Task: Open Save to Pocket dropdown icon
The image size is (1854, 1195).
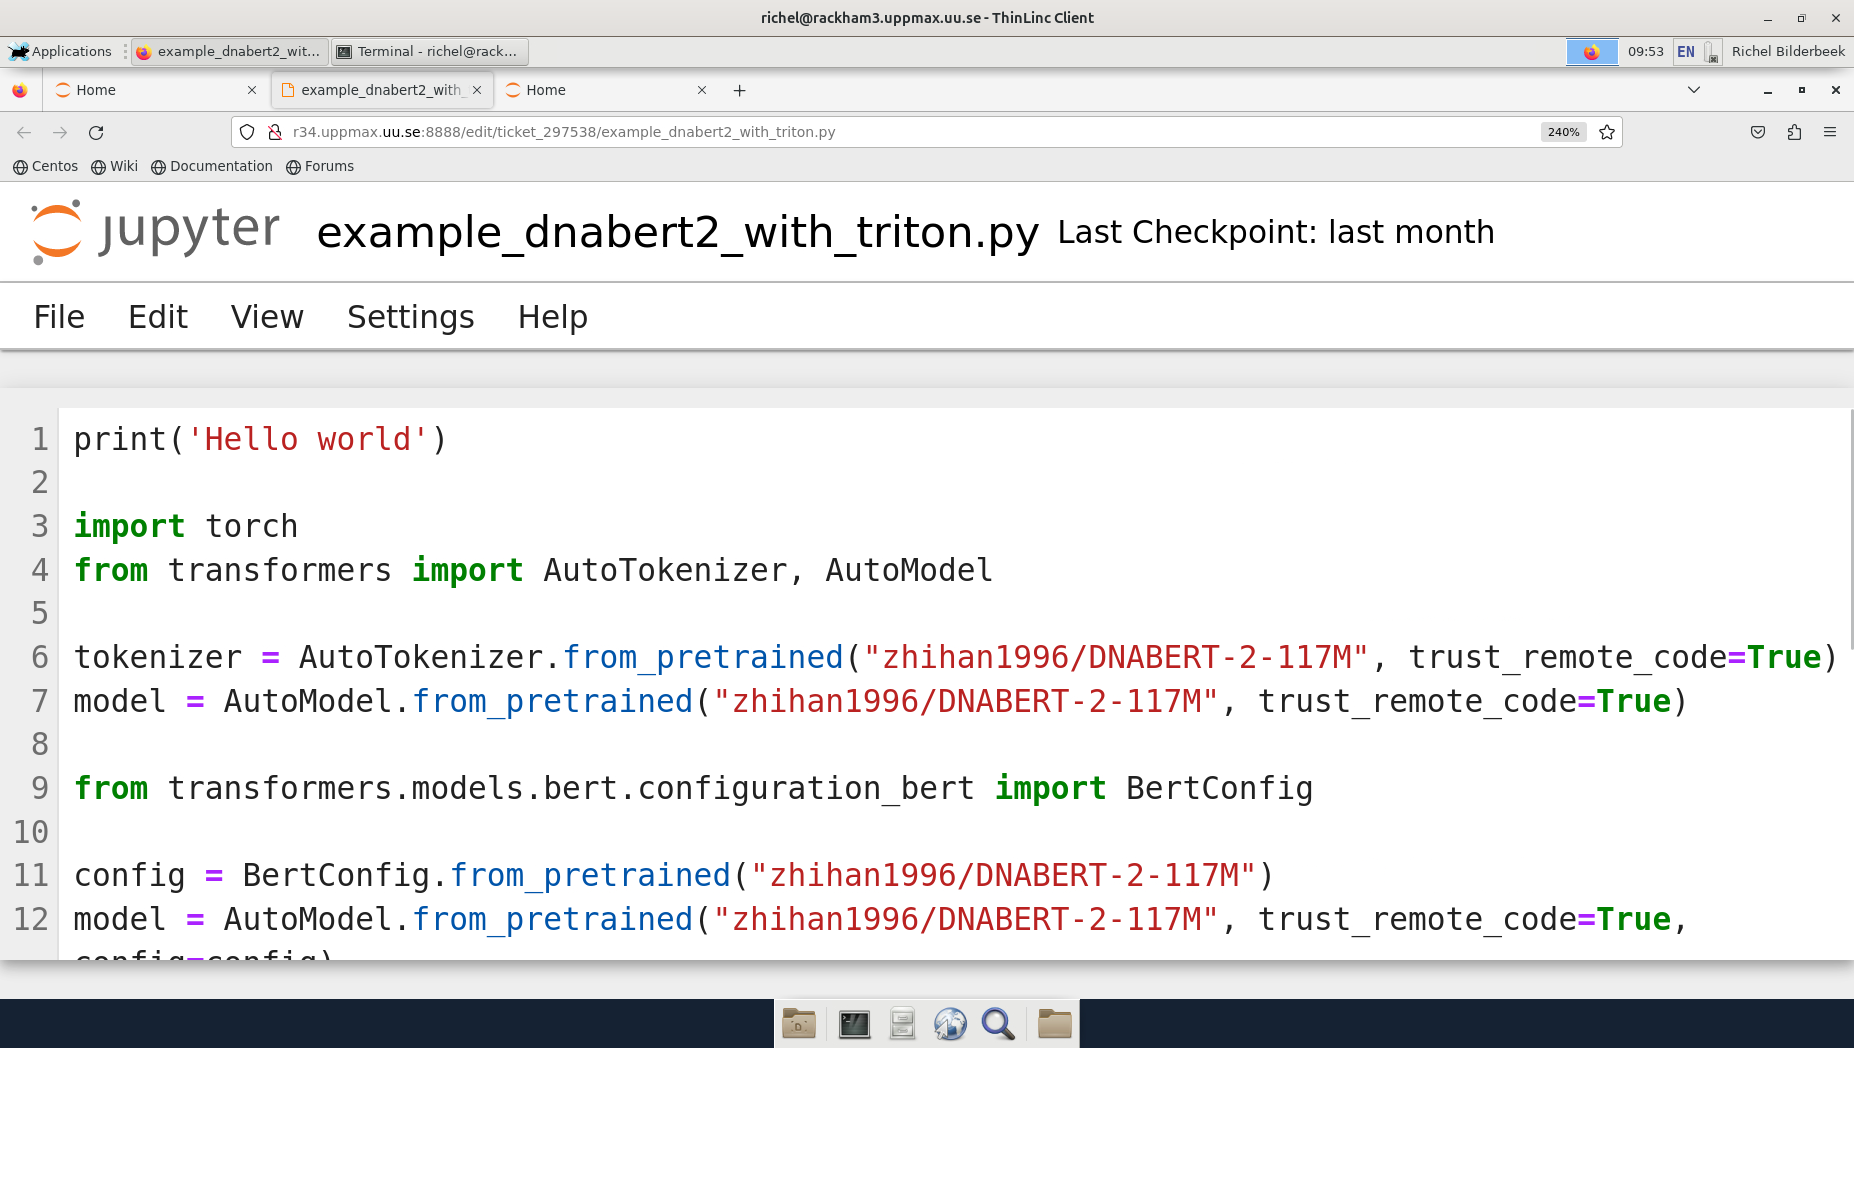Action: (x=1757, y=131)
